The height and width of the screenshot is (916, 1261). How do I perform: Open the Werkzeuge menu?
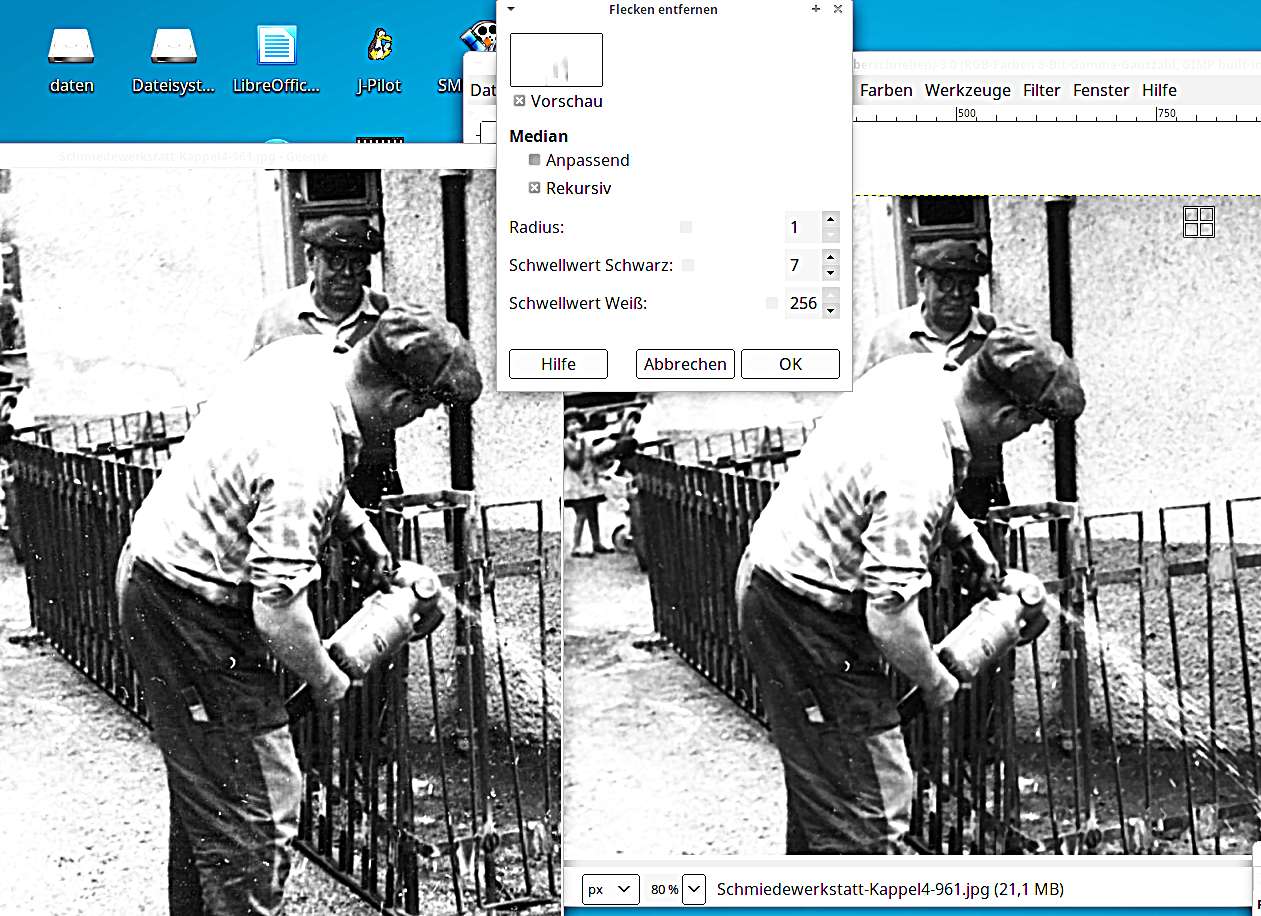click(x=967, y=90)
